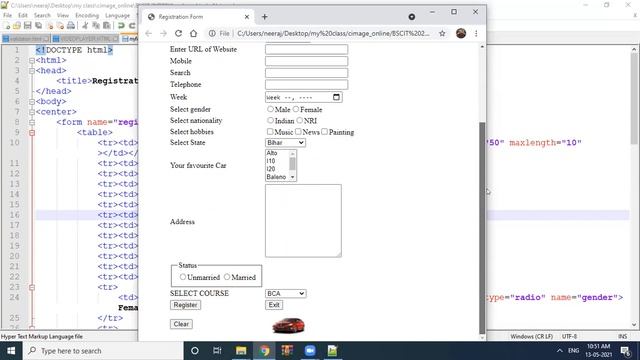The width and height of the screenshot is (640, 360).
Task: Select the Female gender radio button
Action: coord(296,109)
